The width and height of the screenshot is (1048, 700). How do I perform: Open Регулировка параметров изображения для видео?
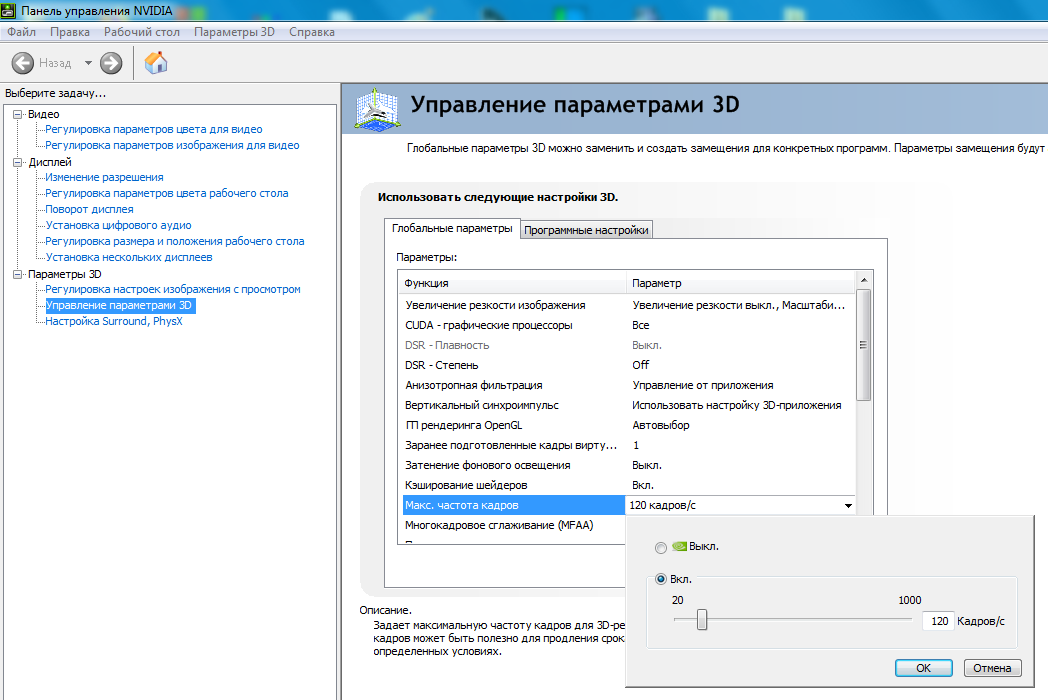(x=172, y=145)
